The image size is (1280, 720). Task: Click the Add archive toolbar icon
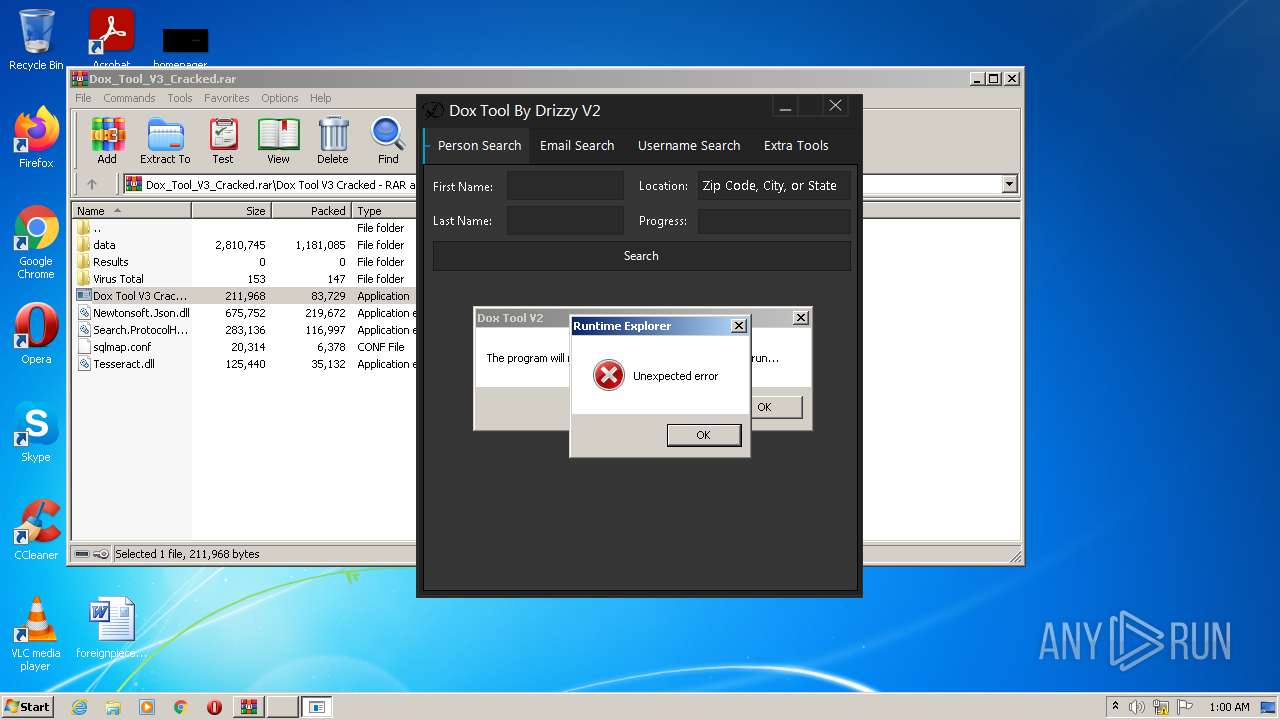[x=107, y=140]
